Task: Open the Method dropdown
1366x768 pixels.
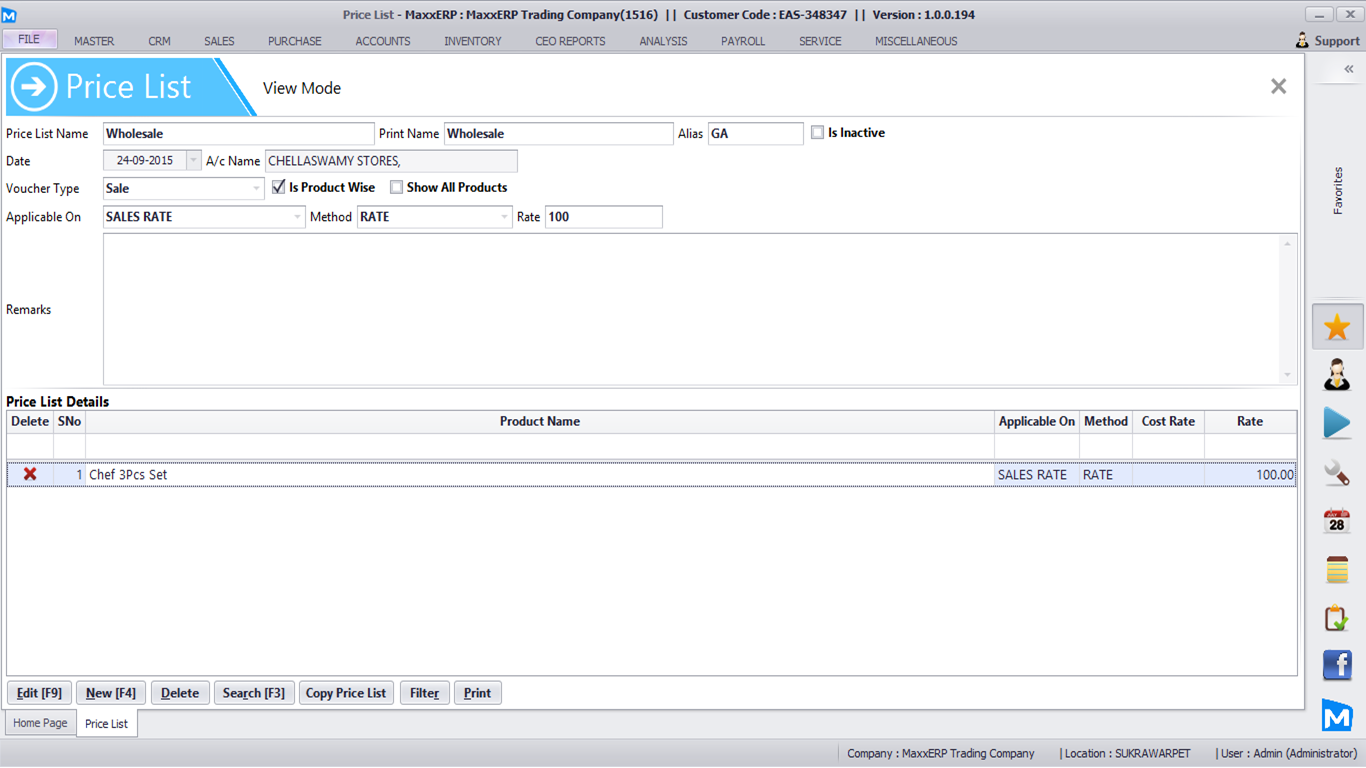Action: (504, 217)
